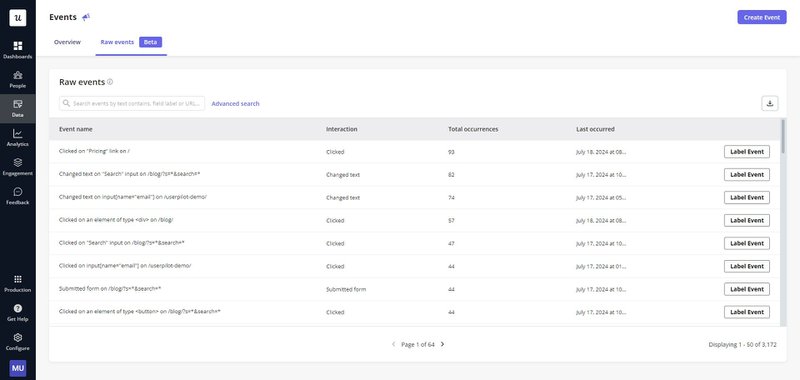
Task: Click the 'Submitted form' interaction cell
Action: 346,289
